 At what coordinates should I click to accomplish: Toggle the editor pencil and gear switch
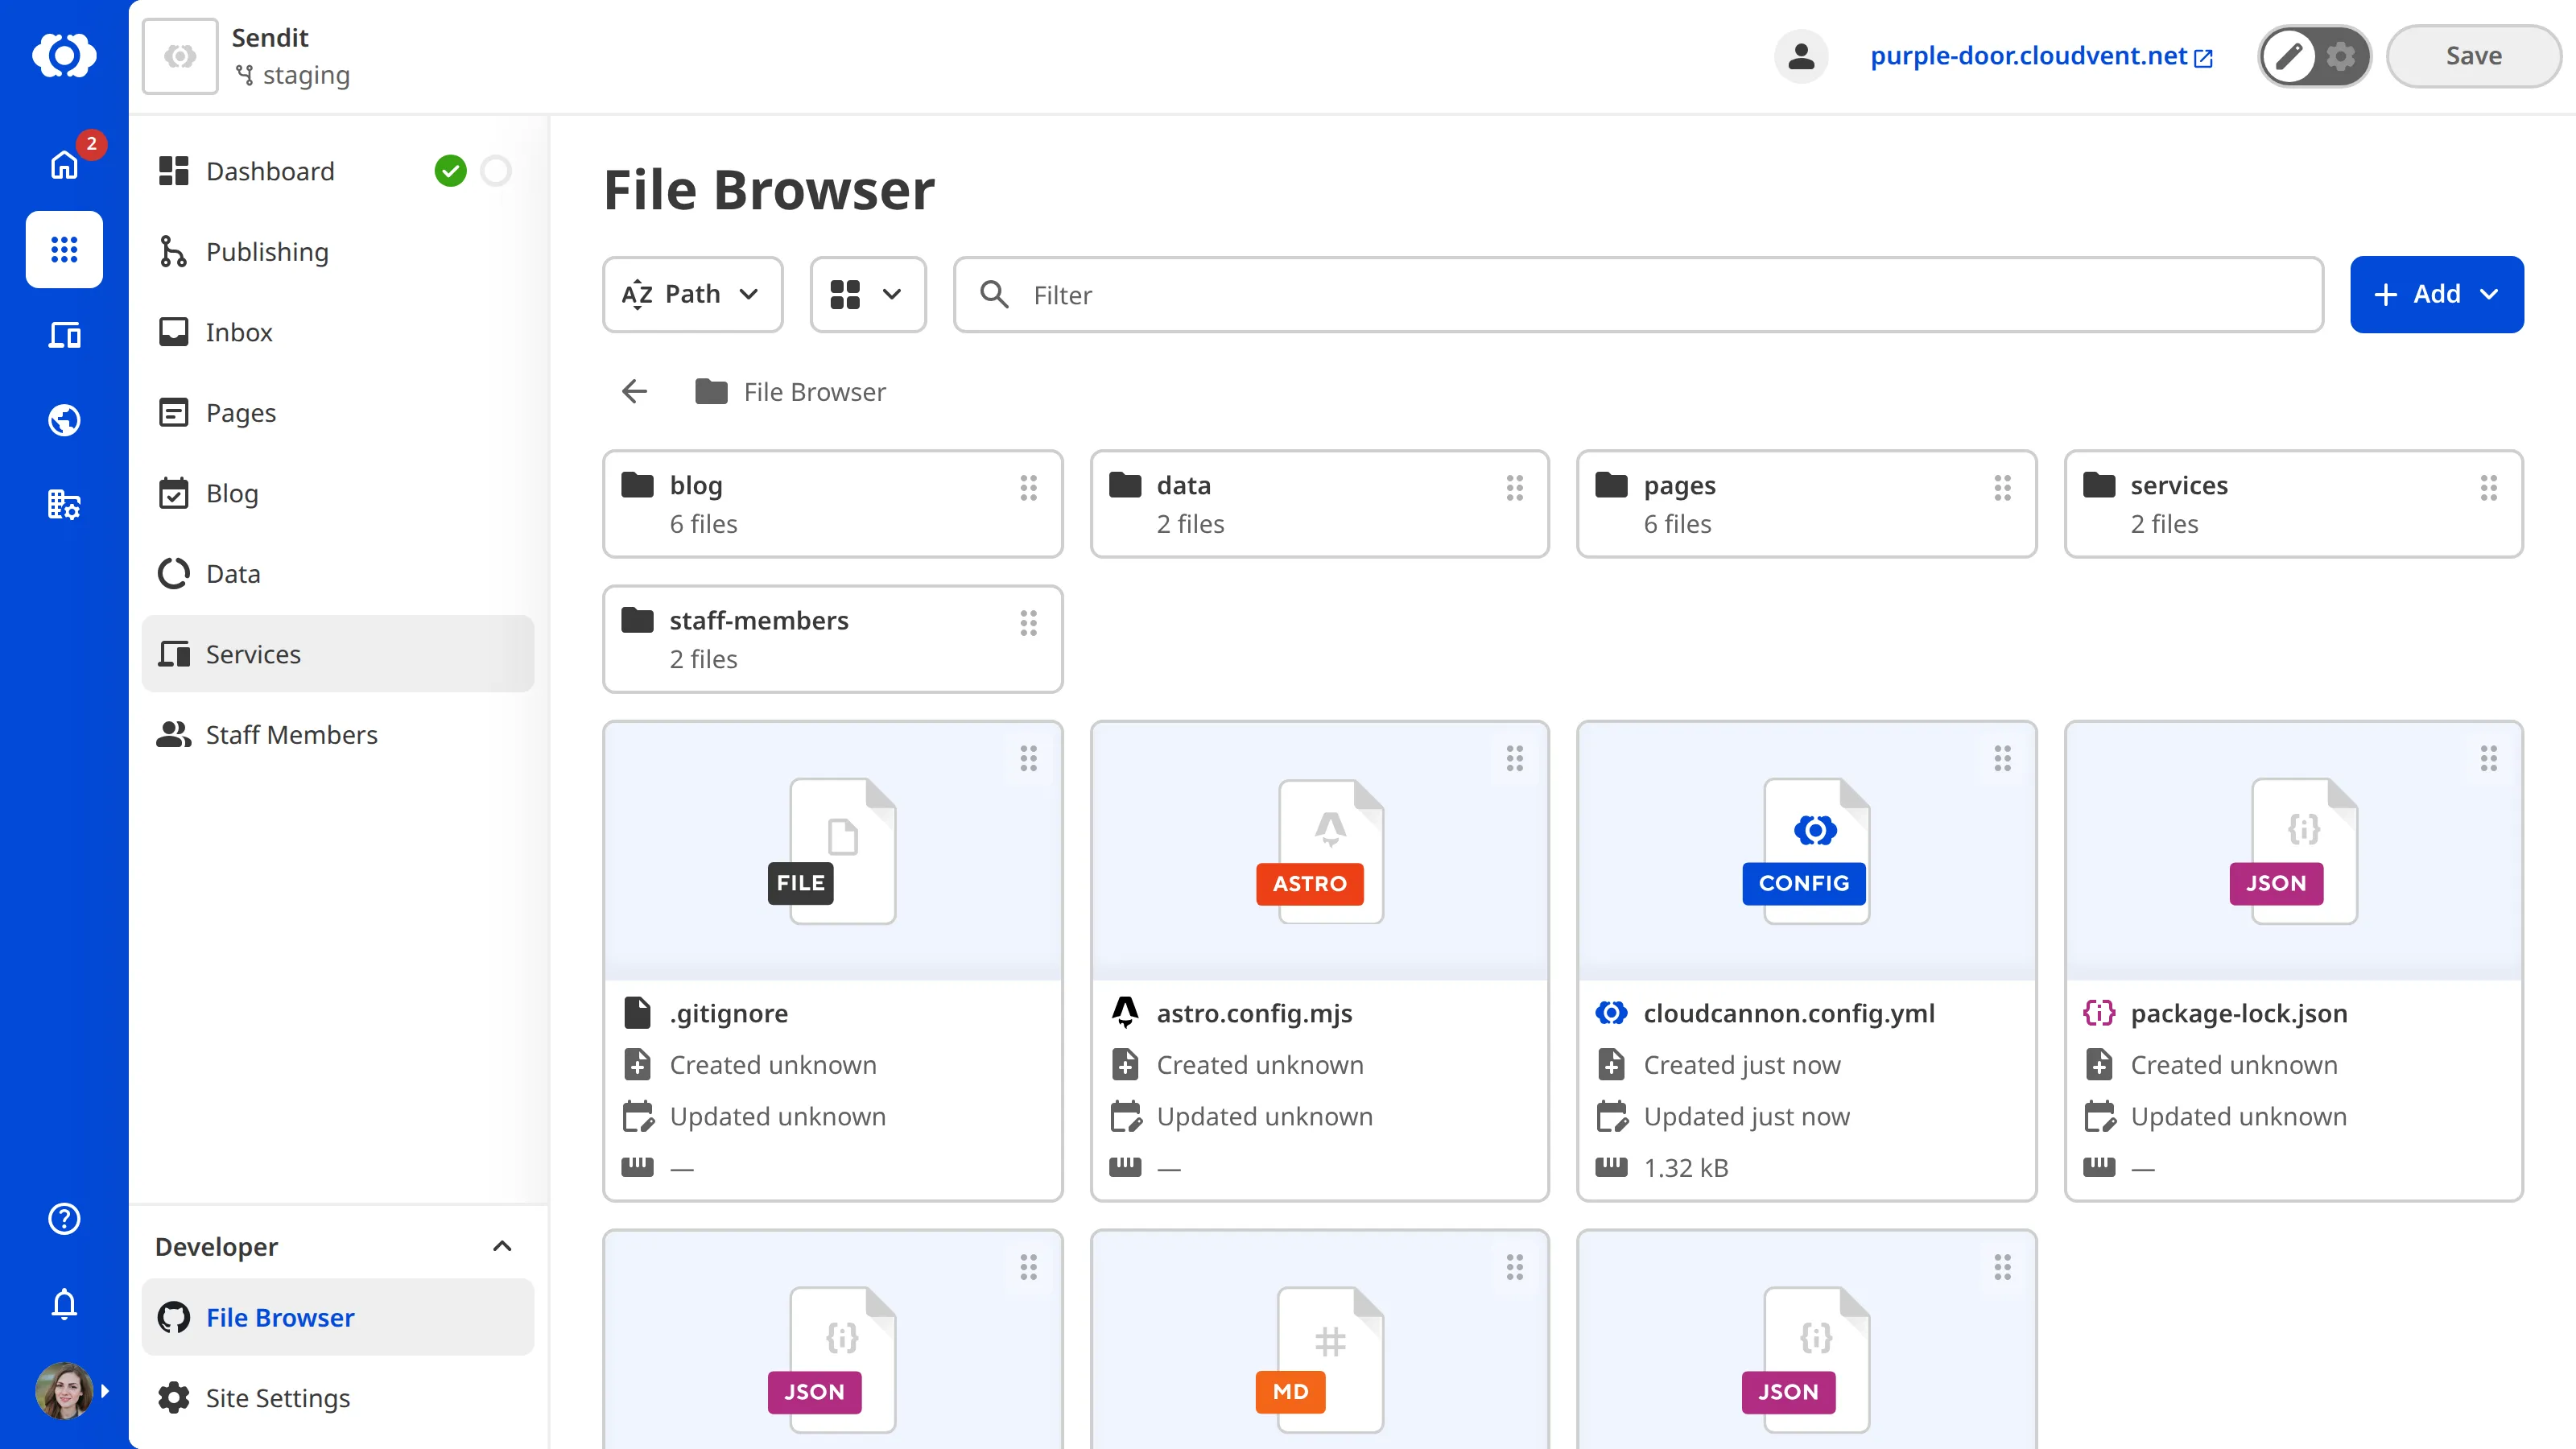click(2314, 56)
